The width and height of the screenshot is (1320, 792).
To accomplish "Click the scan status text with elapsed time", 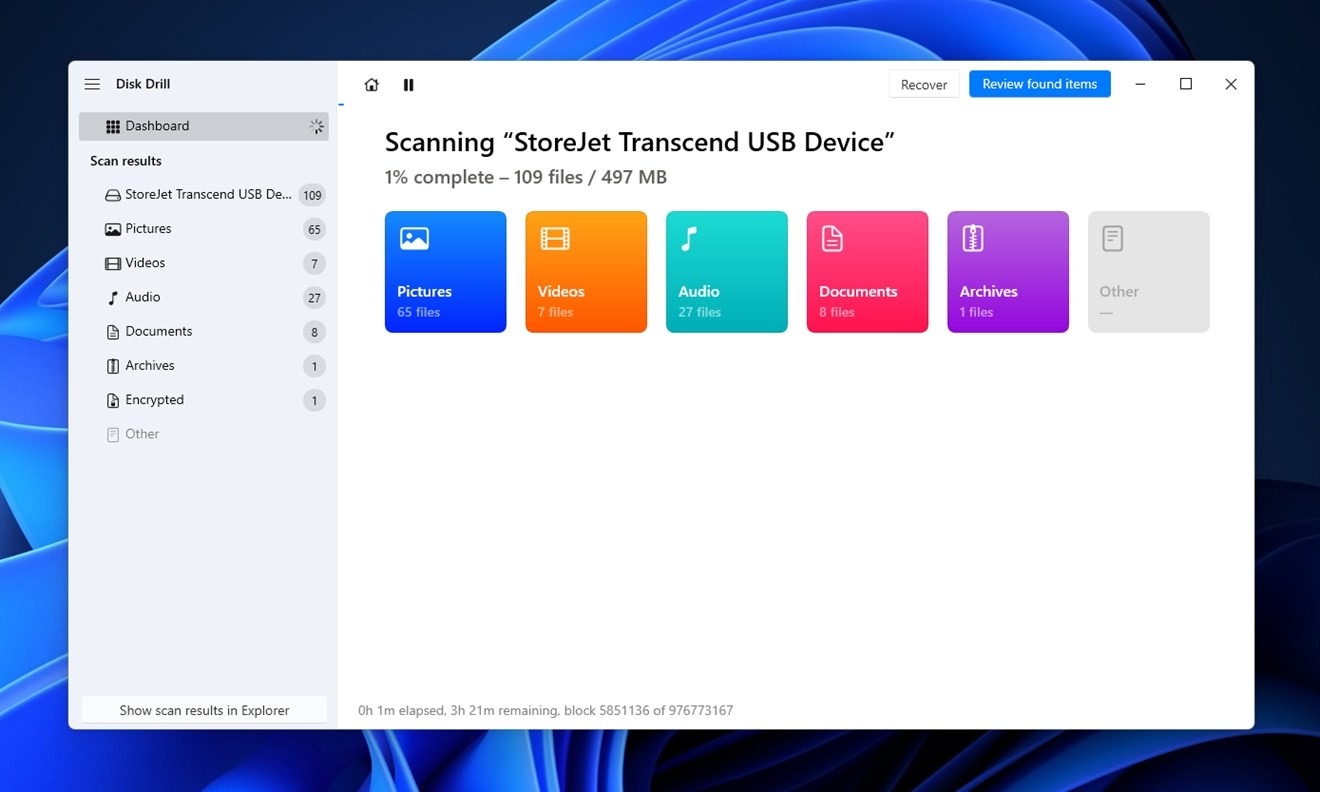I will point(546,710).
